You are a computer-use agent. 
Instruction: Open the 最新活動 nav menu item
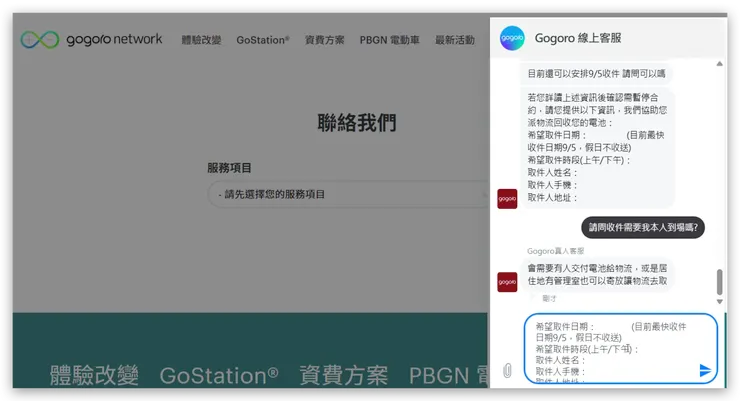point(455,40)
